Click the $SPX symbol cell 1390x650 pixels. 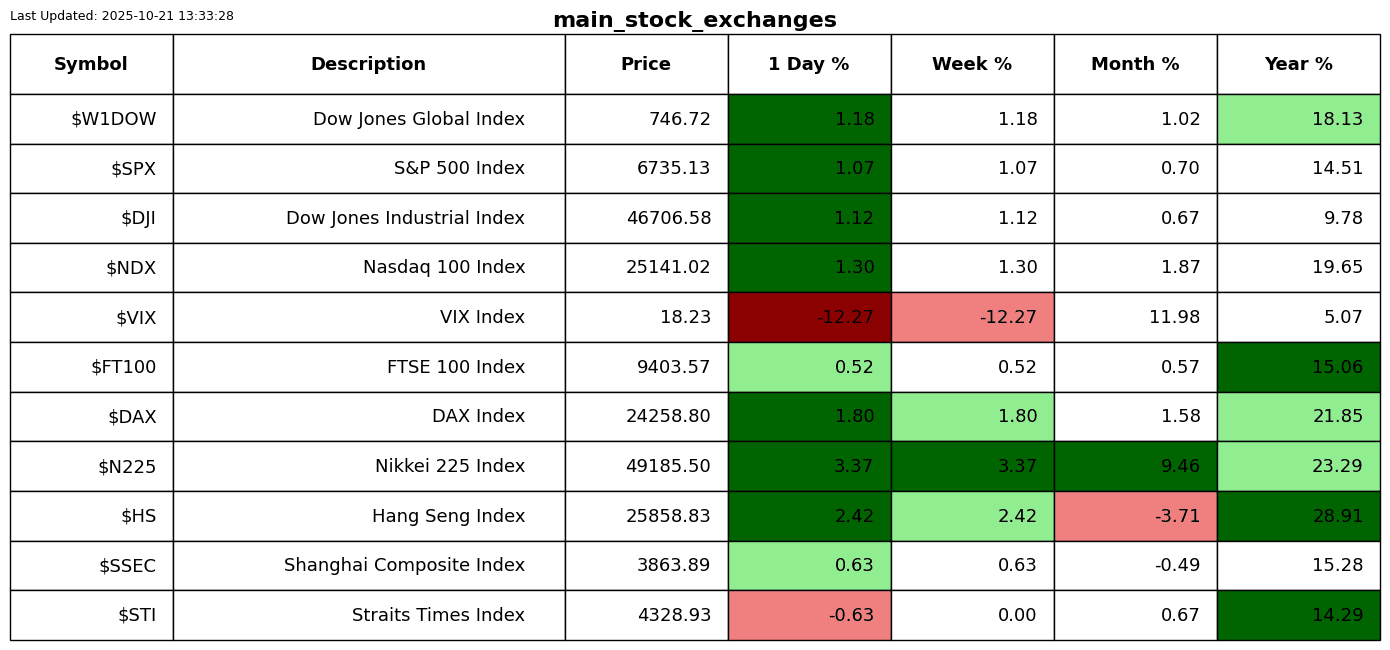click(x=133, y=169)
